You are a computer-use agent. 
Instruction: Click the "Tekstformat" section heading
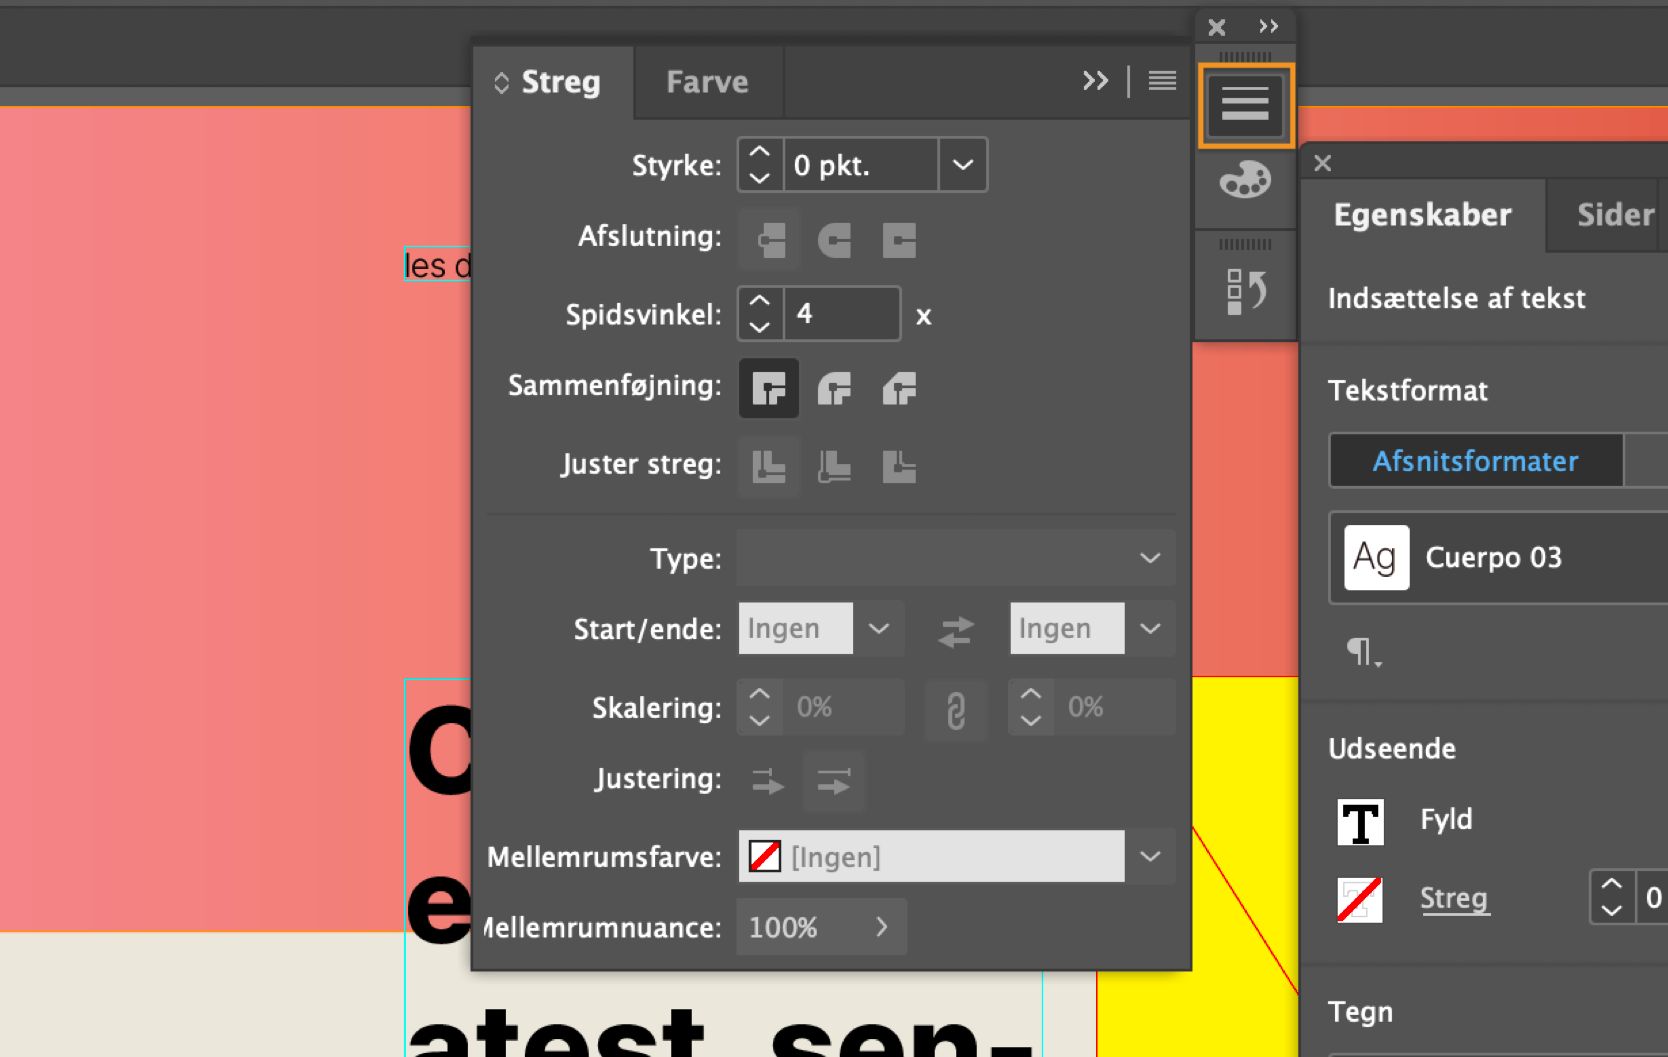[1407, 390]
